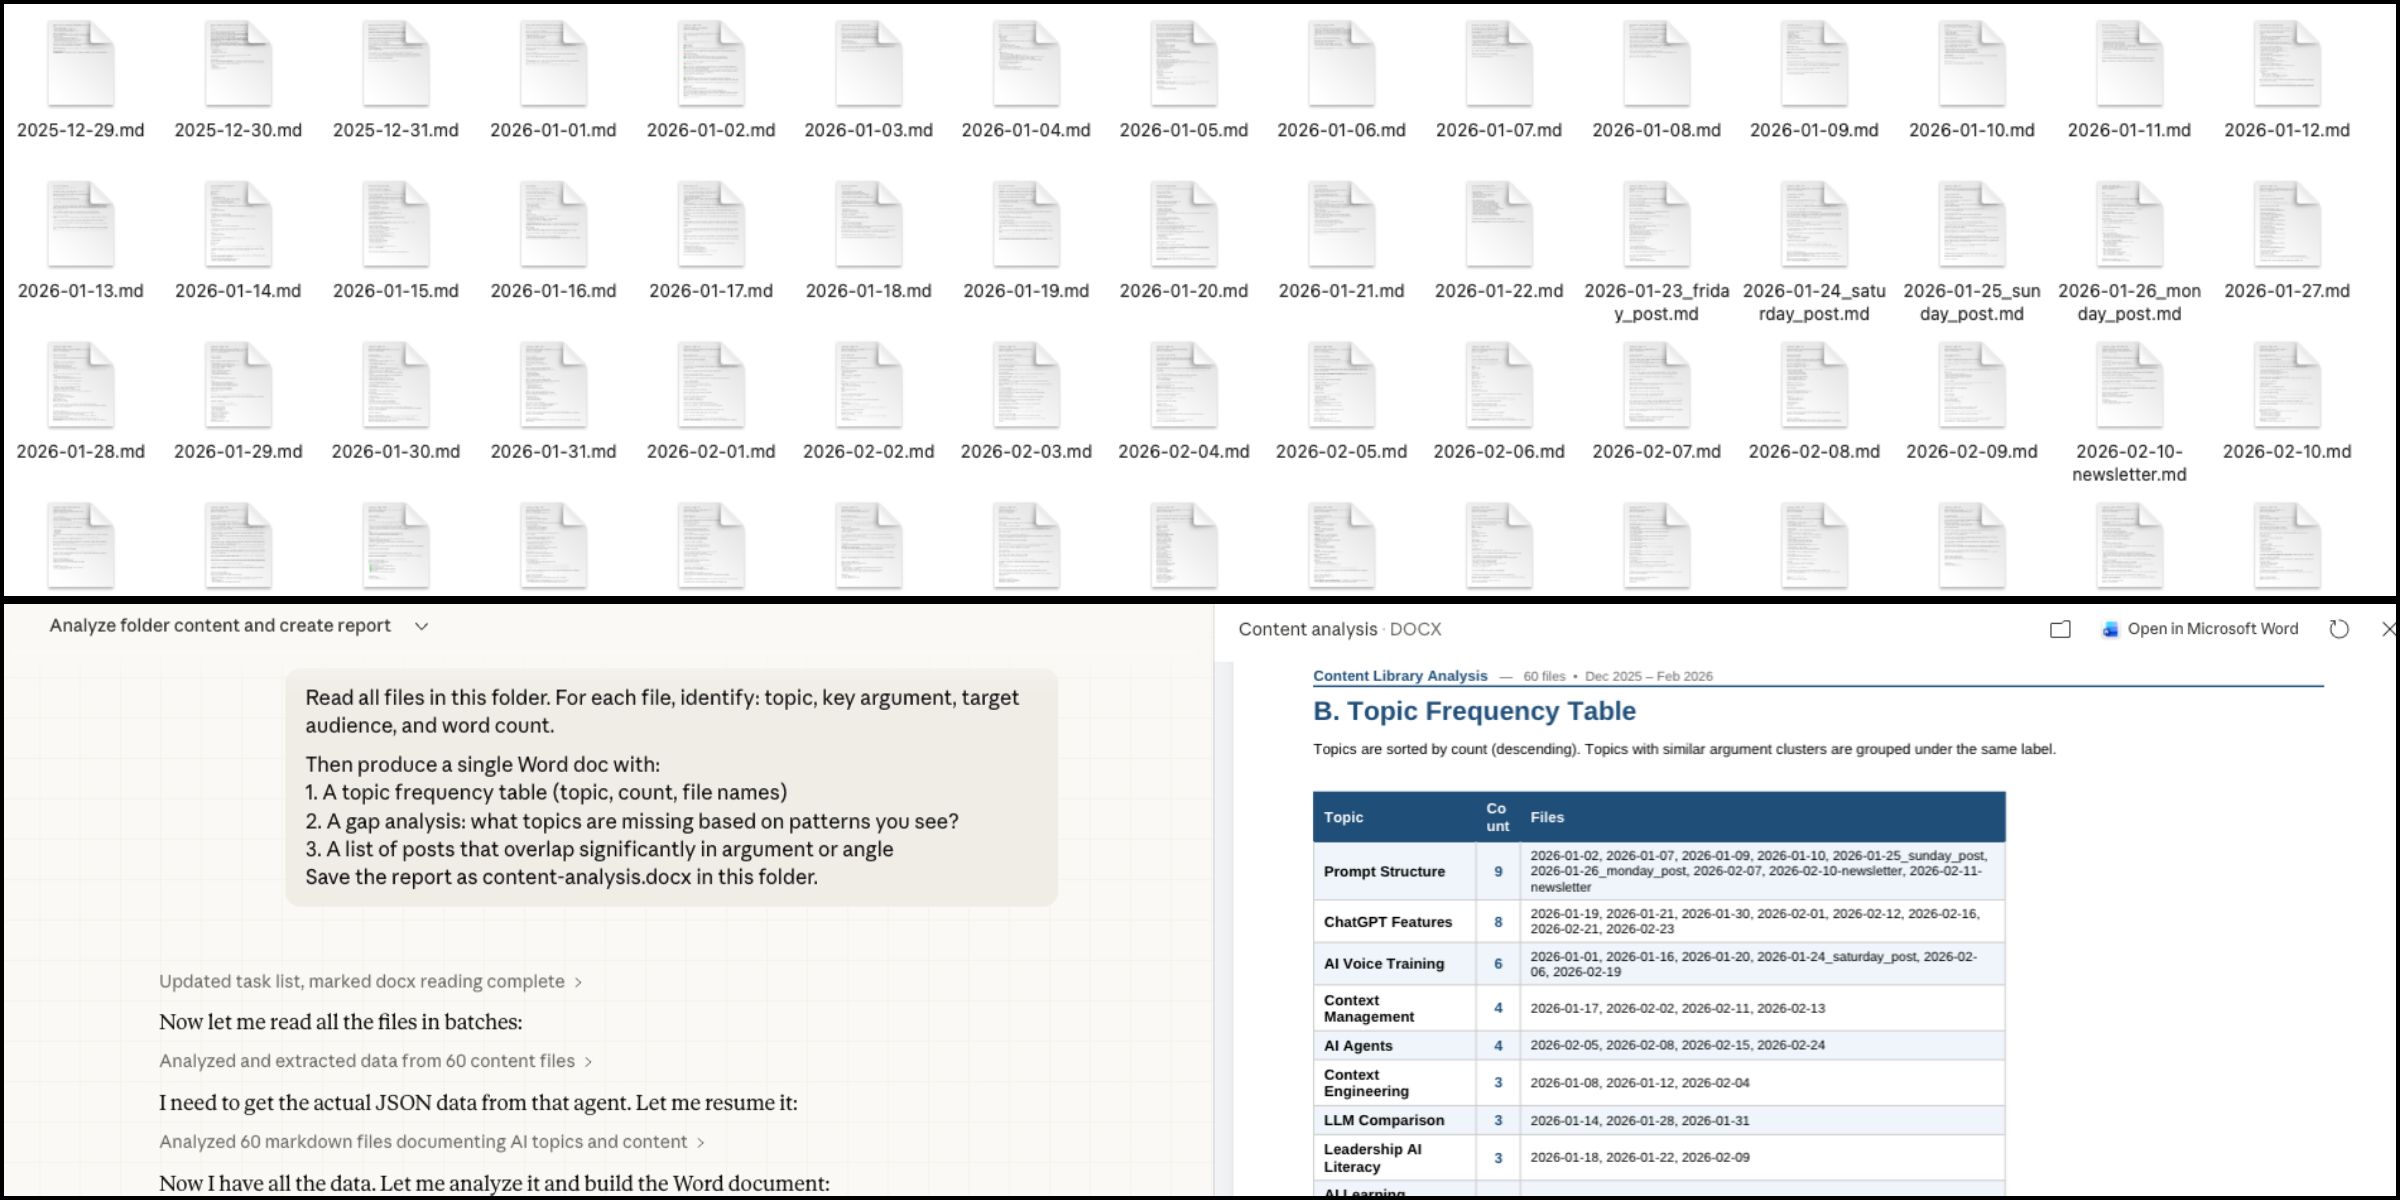This screenshot has height=1200, width=2400.
Task: Click the Content Library Analysis header link
Action: (x=1399, y=676)
